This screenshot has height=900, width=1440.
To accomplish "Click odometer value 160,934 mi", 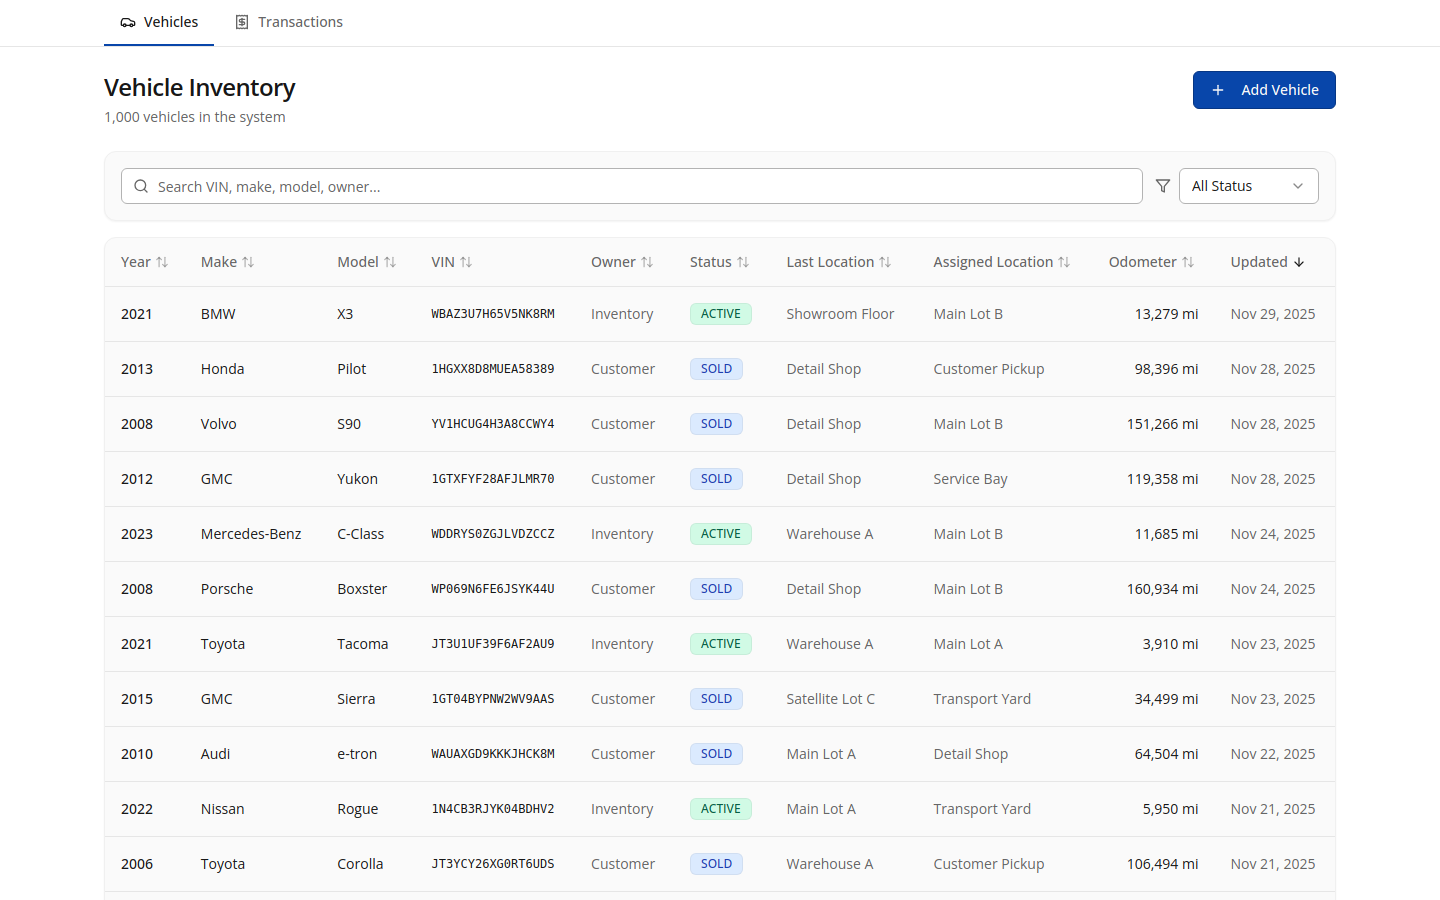I will click(1162, 589).
